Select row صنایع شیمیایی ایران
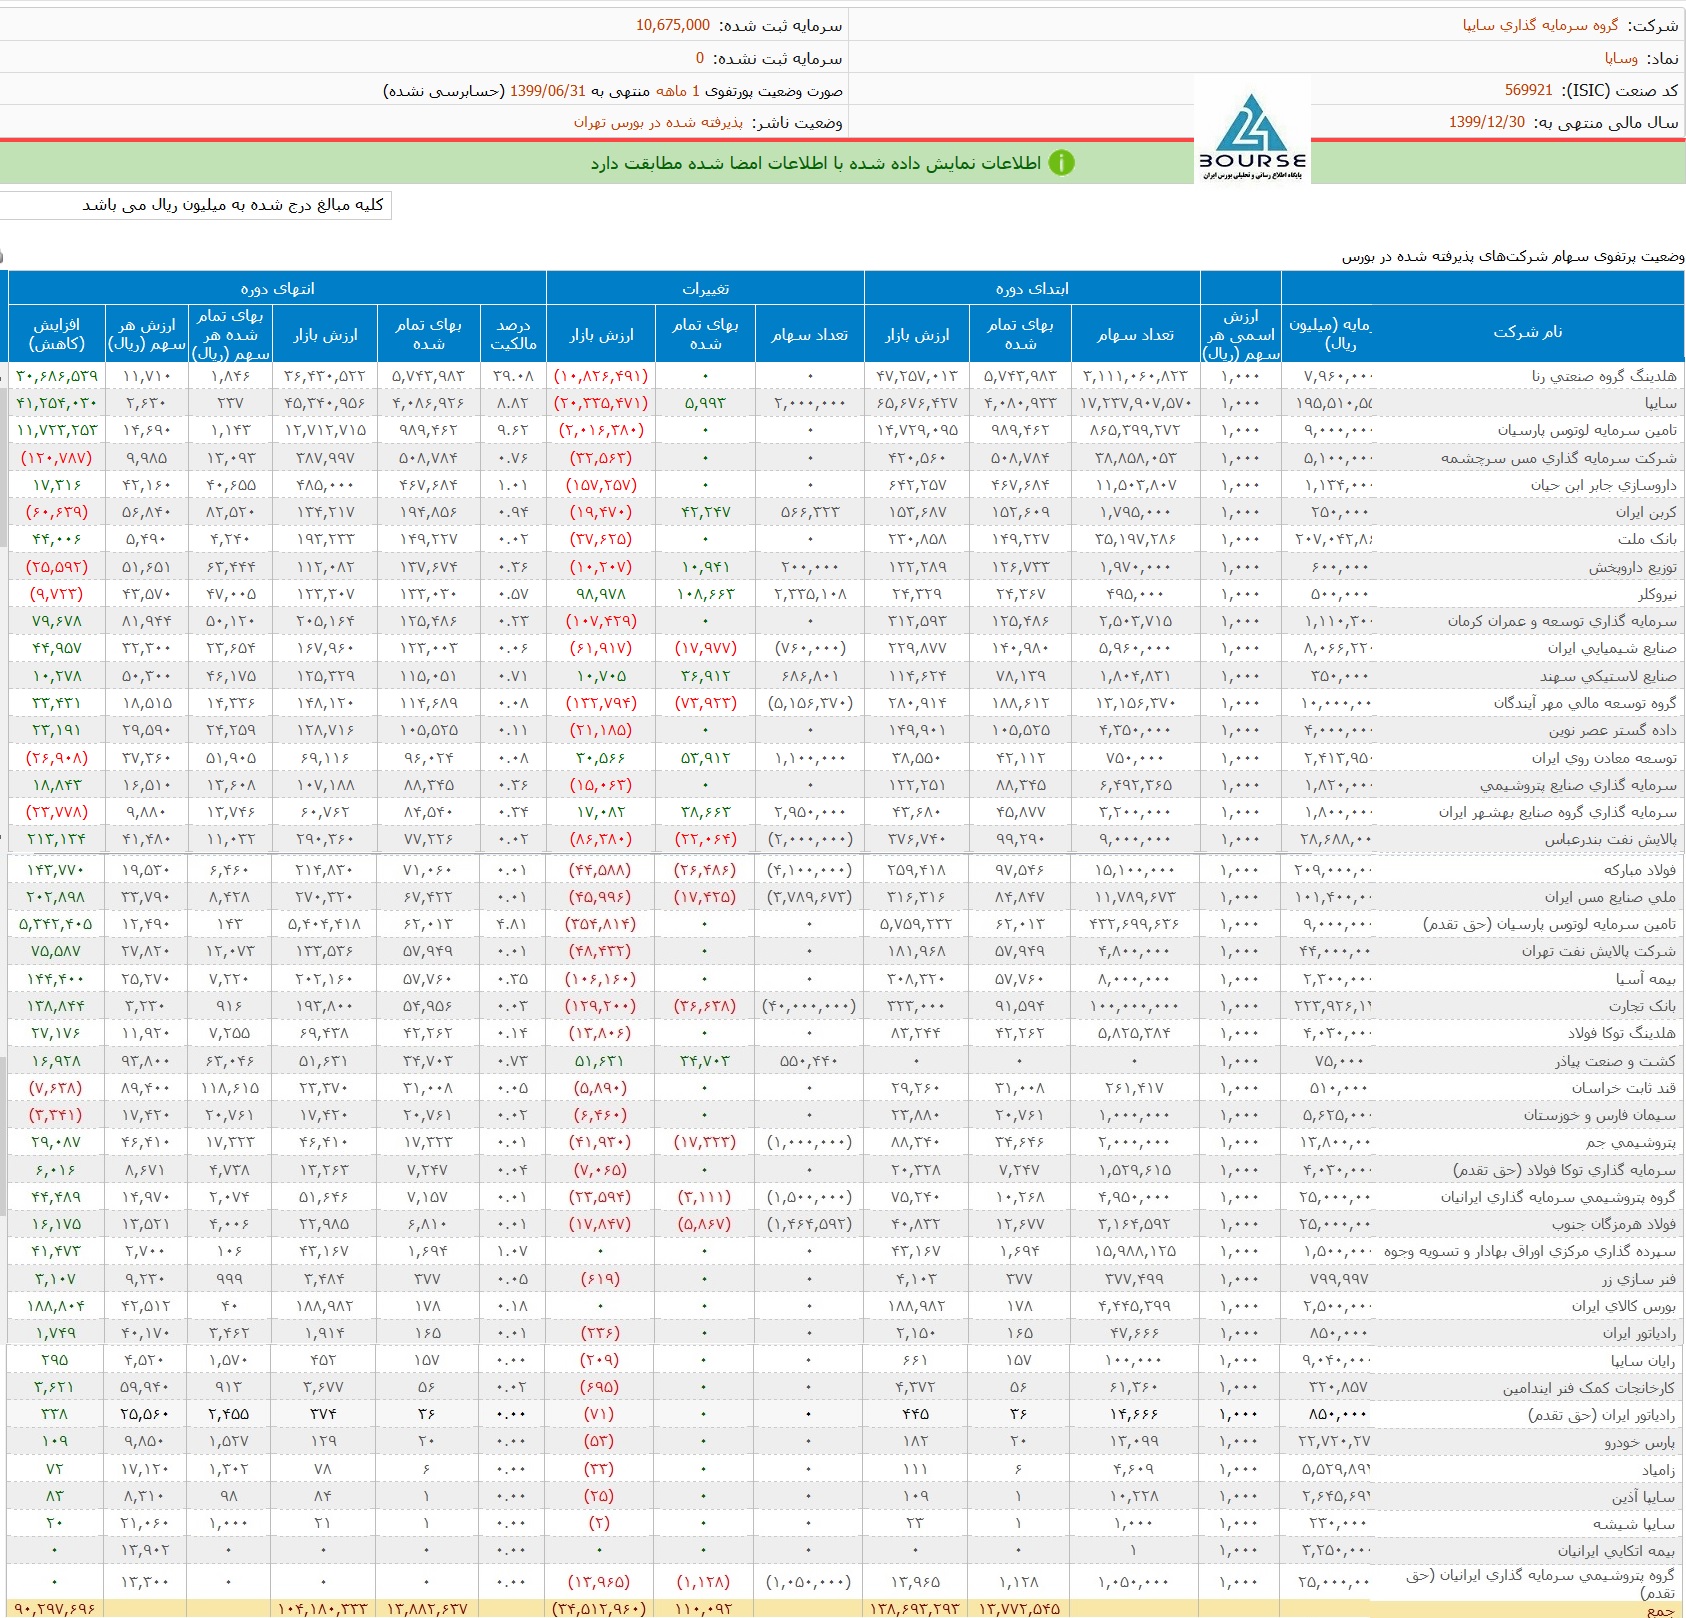Viewport: 1686px width, 1618px height. click(x=846, y=648)
